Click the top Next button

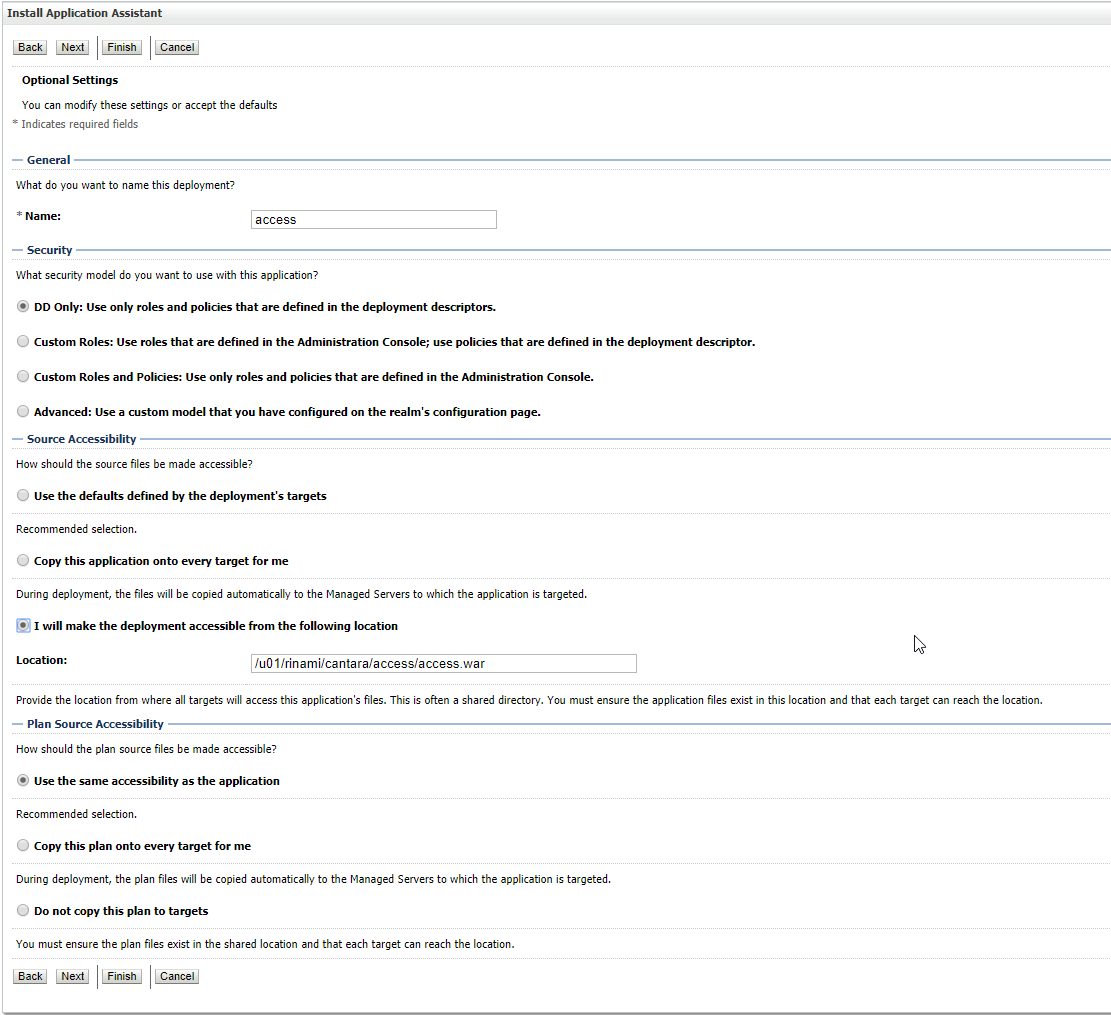(x=72, y=47)
